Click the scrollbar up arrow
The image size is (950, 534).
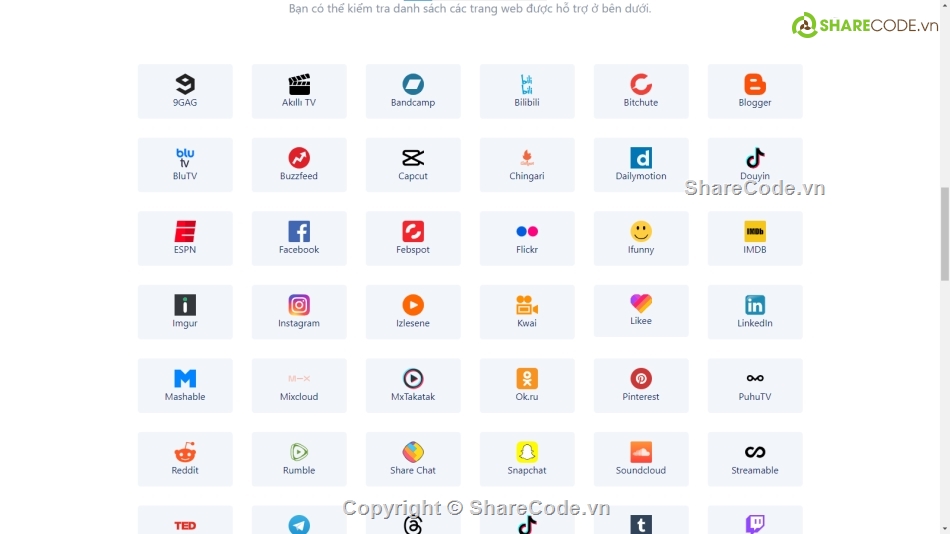coord(945,4)
